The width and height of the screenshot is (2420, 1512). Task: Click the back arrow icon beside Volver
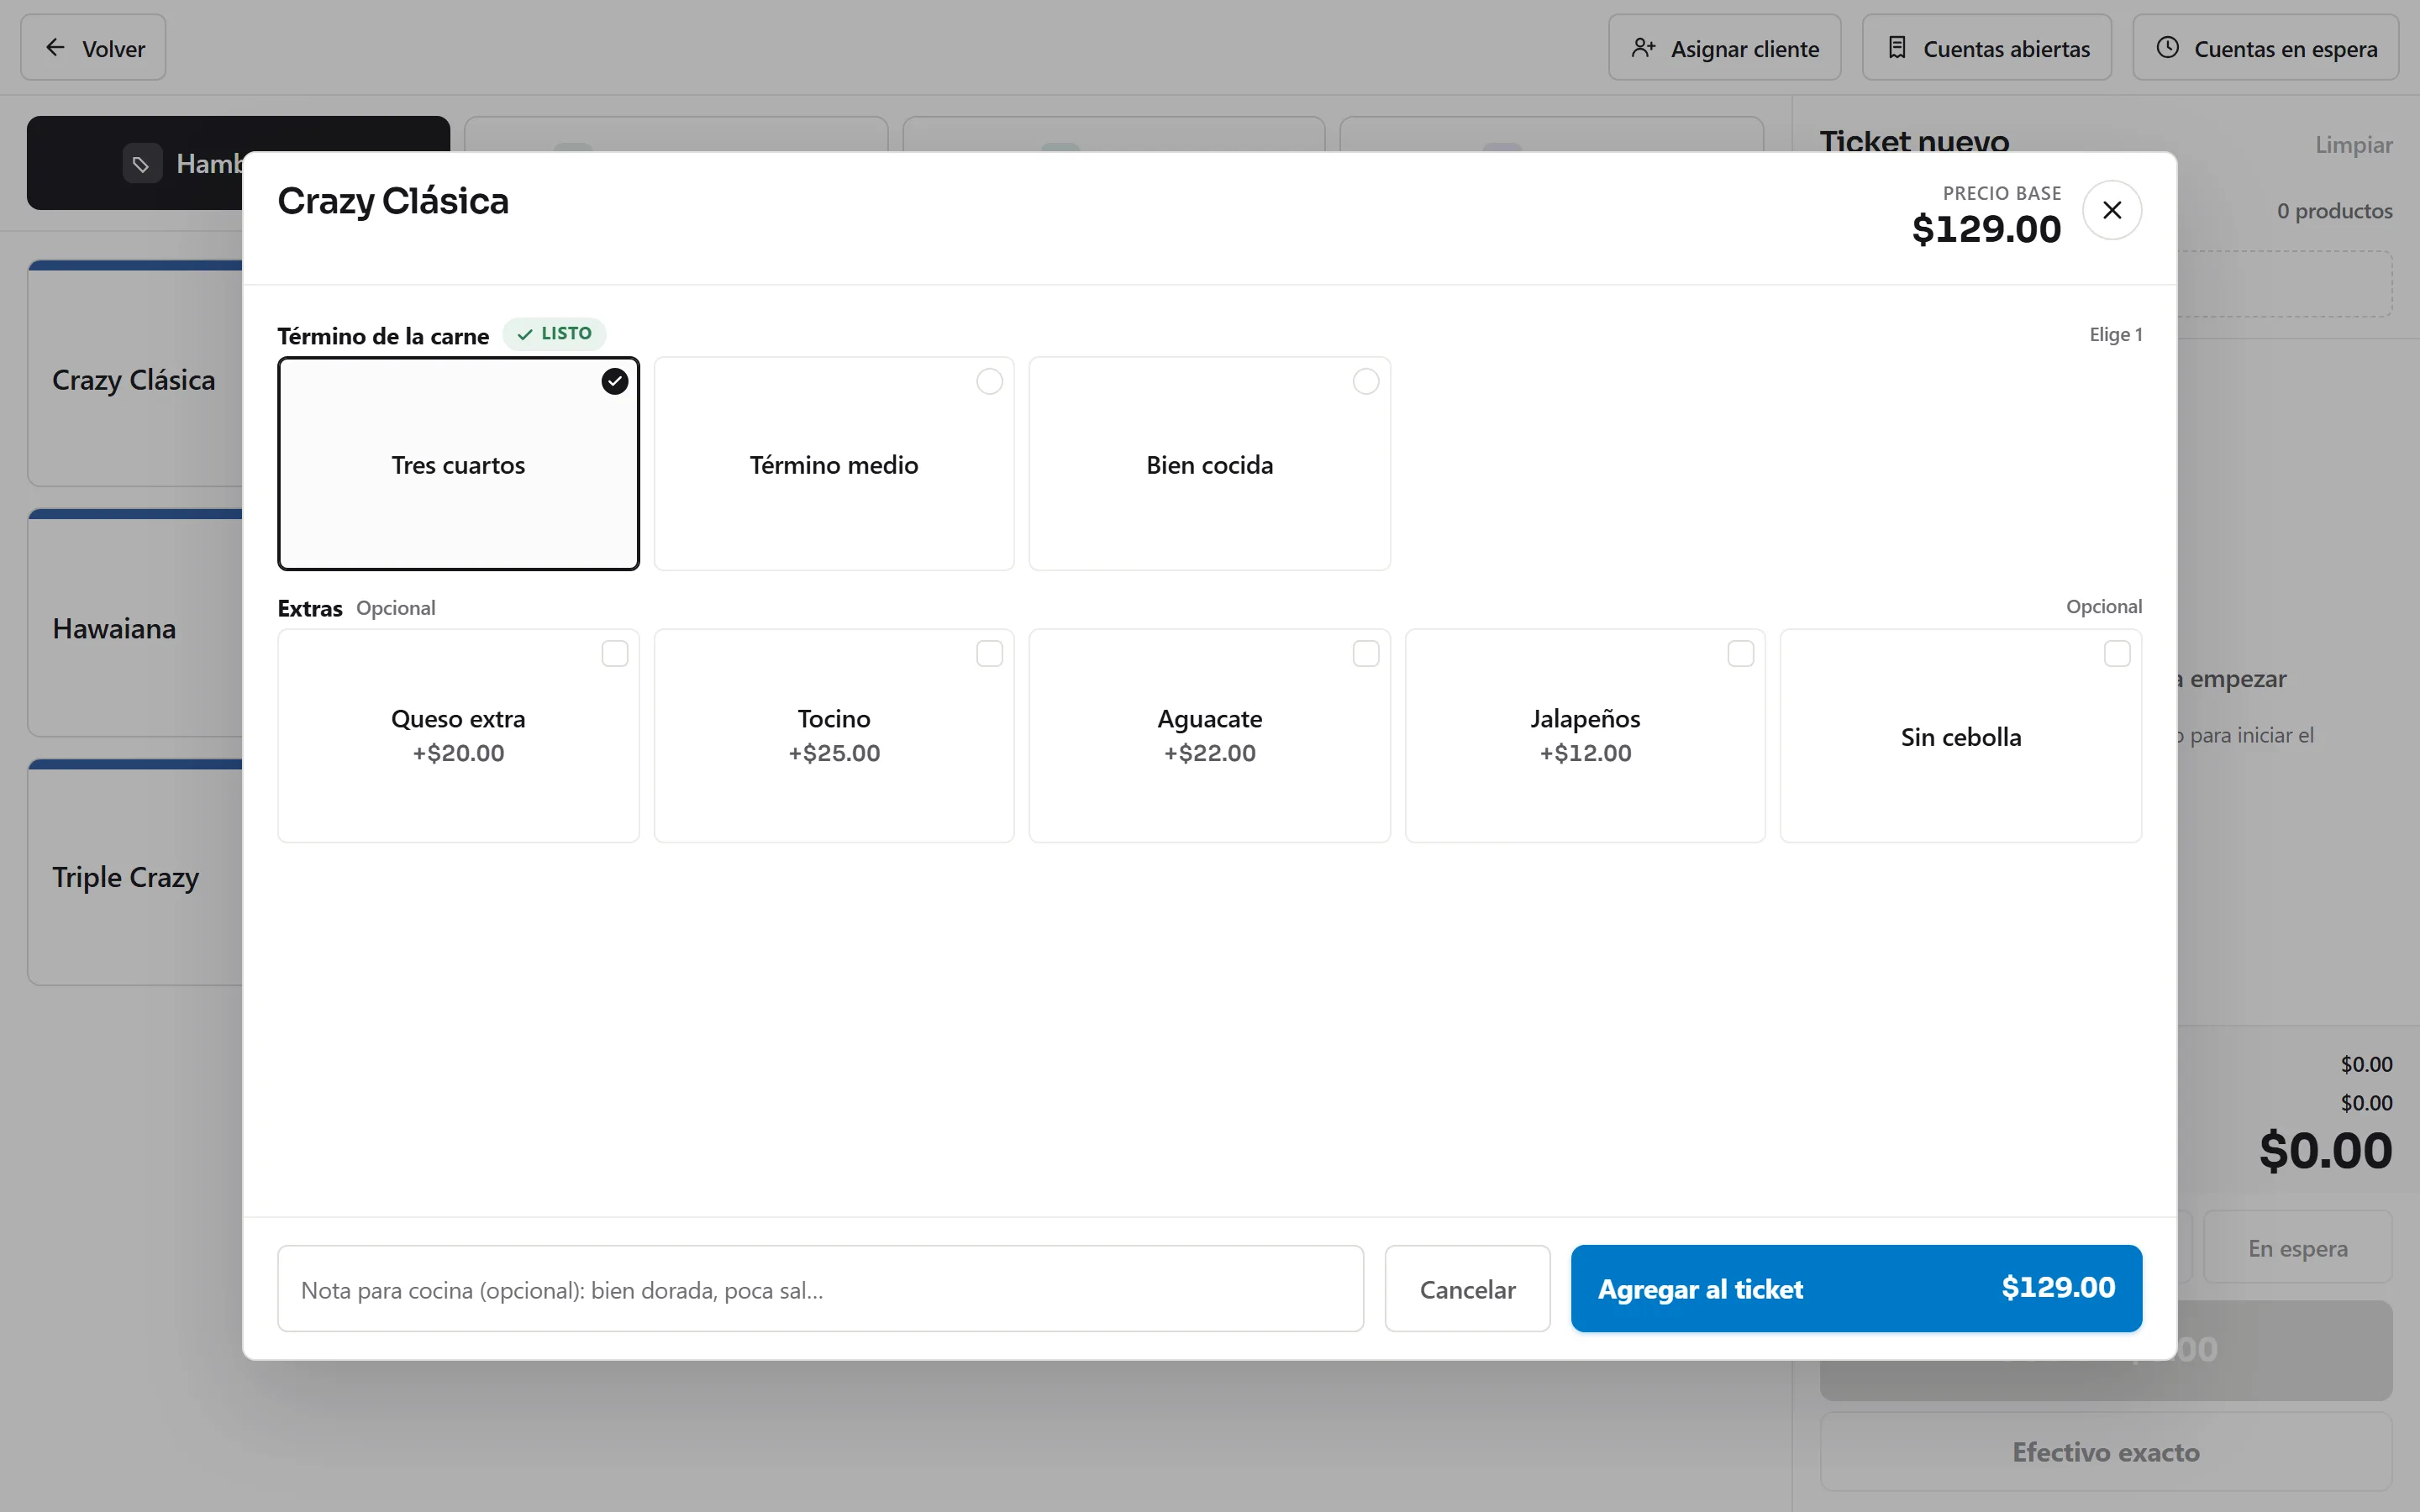(55, 47)
